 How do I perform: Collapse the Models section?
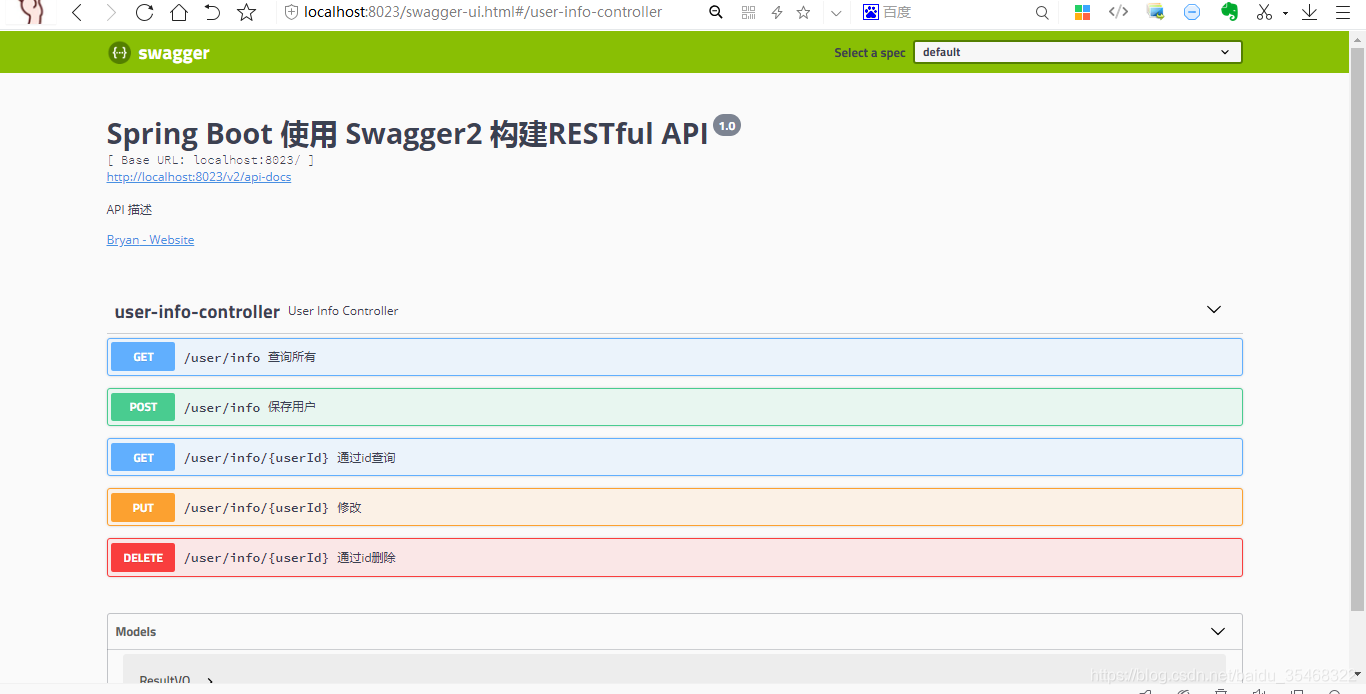coord(1218,631)
